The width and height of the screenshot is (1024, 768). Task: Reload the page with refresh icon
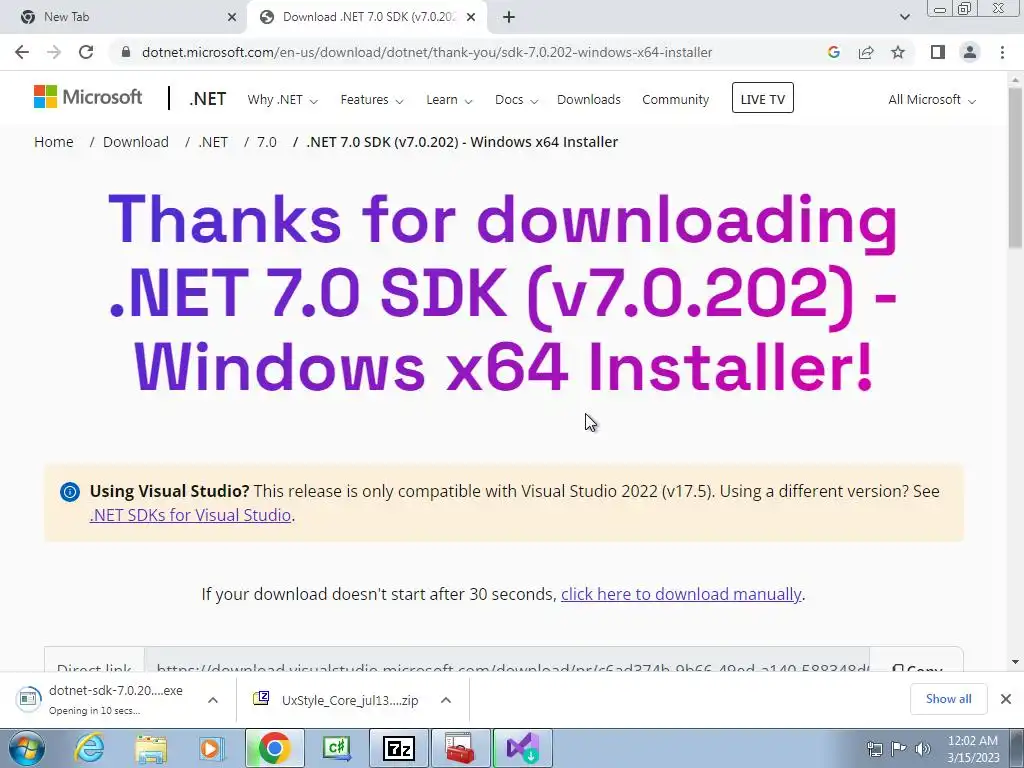coord(86,52)
